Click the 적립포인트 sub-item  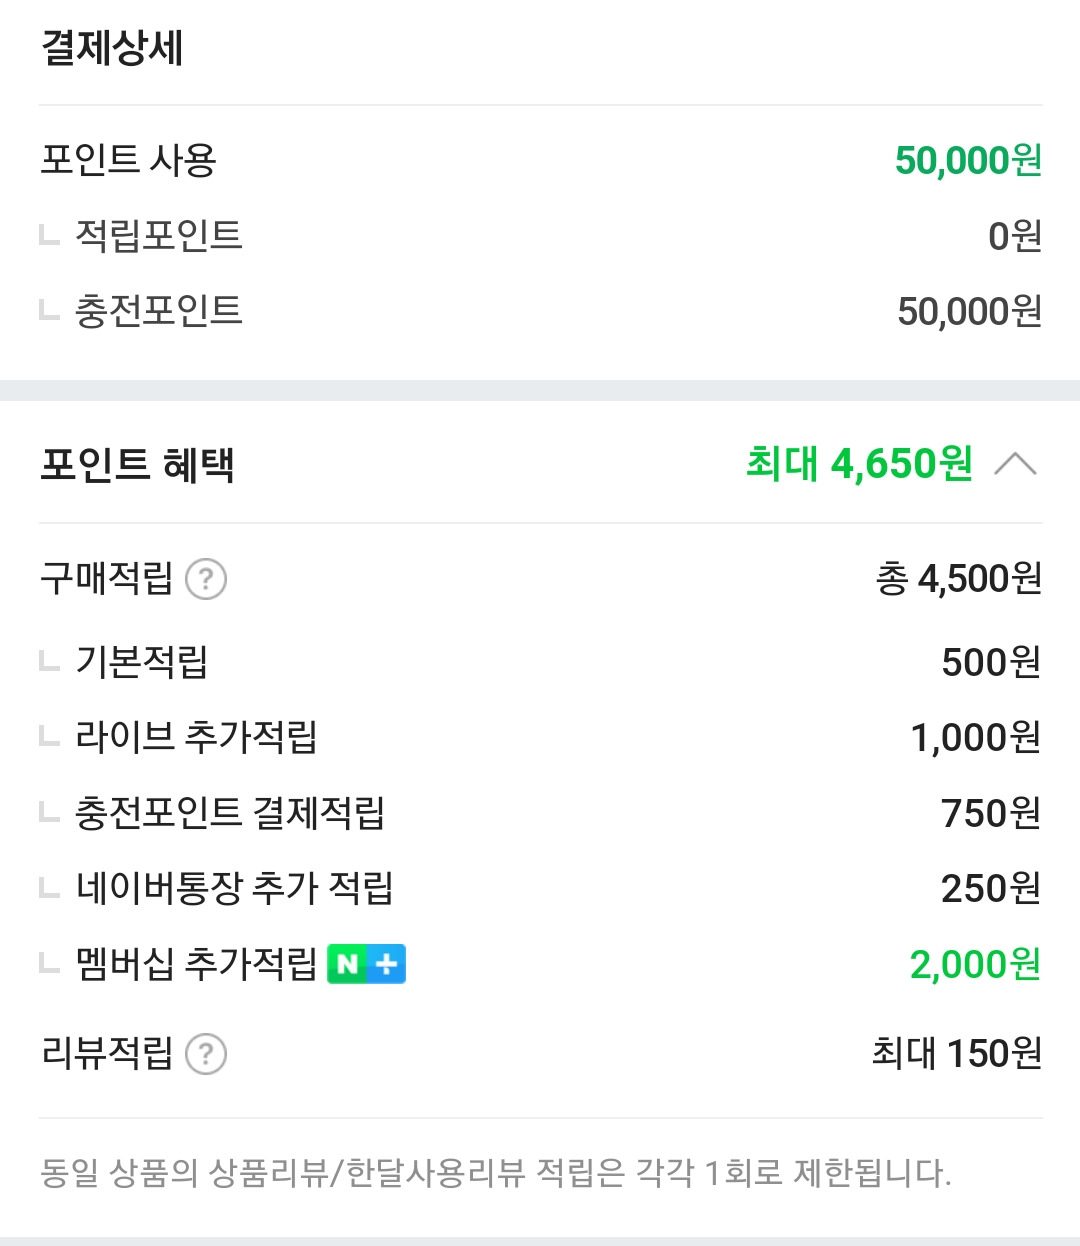(159, 236)
